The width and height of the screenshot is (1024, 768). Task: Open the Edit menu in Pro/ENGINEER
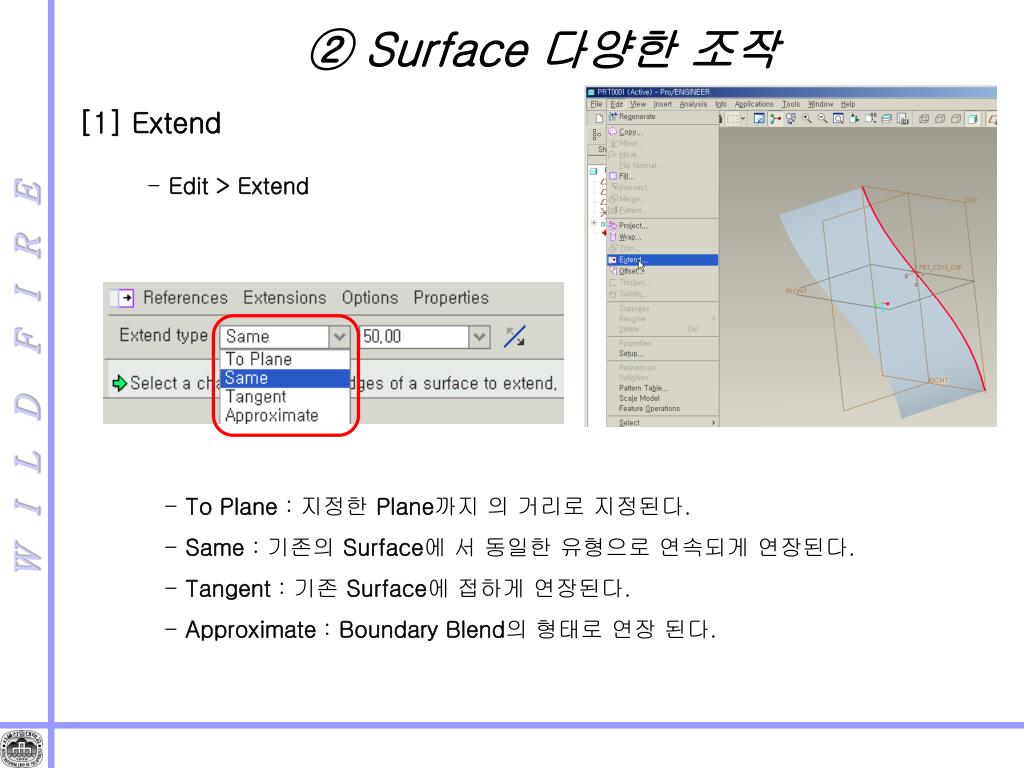pos(616,104)
